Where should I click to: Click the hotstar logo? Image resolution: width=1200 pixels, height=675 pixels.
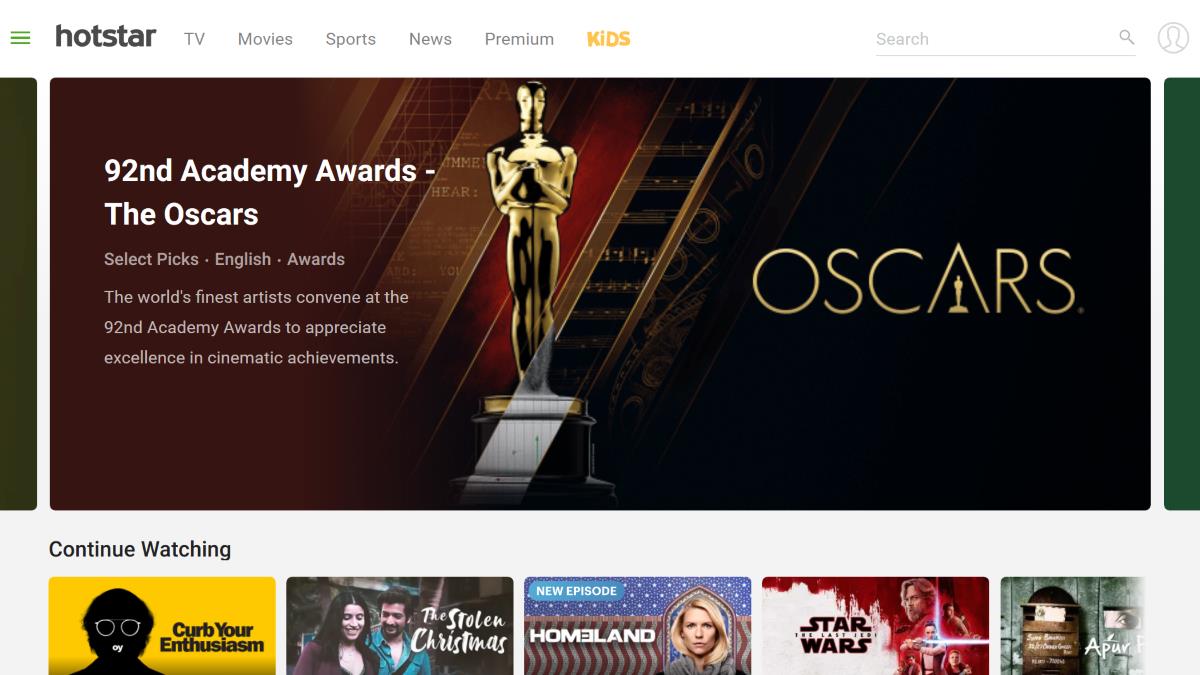(105, 37)
